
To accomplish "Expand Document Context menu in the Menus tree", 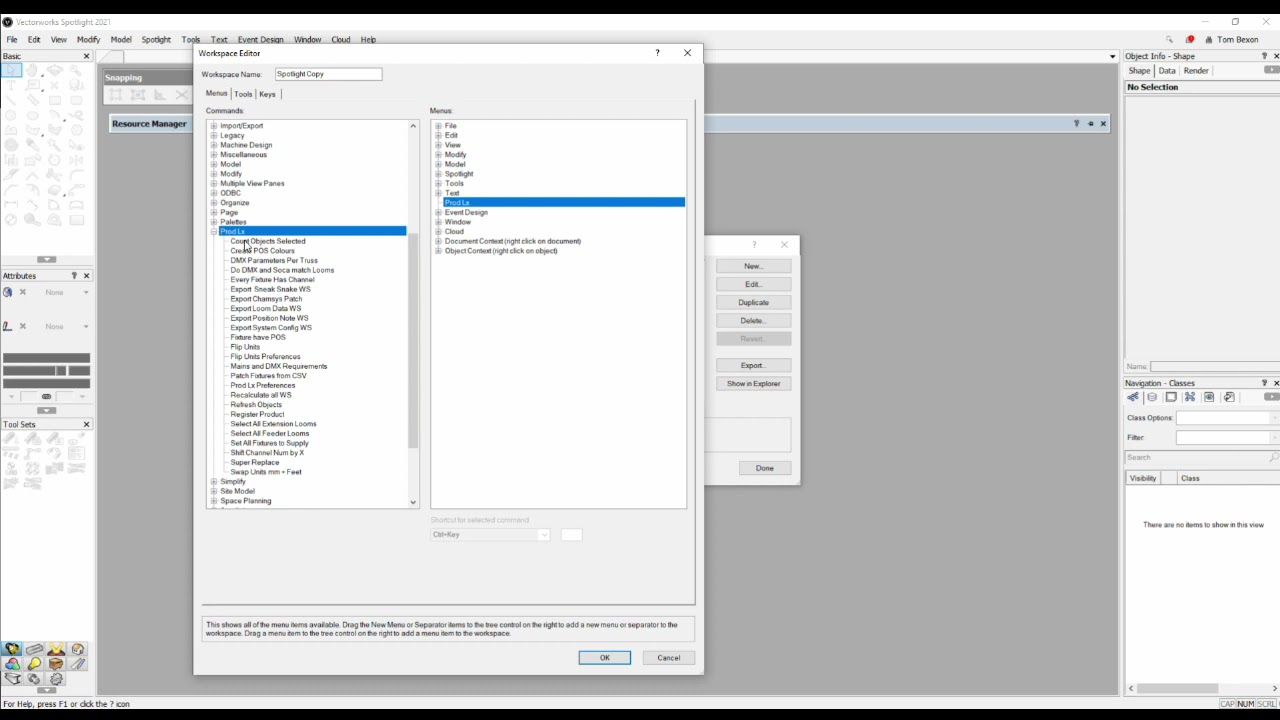I will (x=438, y=241).
